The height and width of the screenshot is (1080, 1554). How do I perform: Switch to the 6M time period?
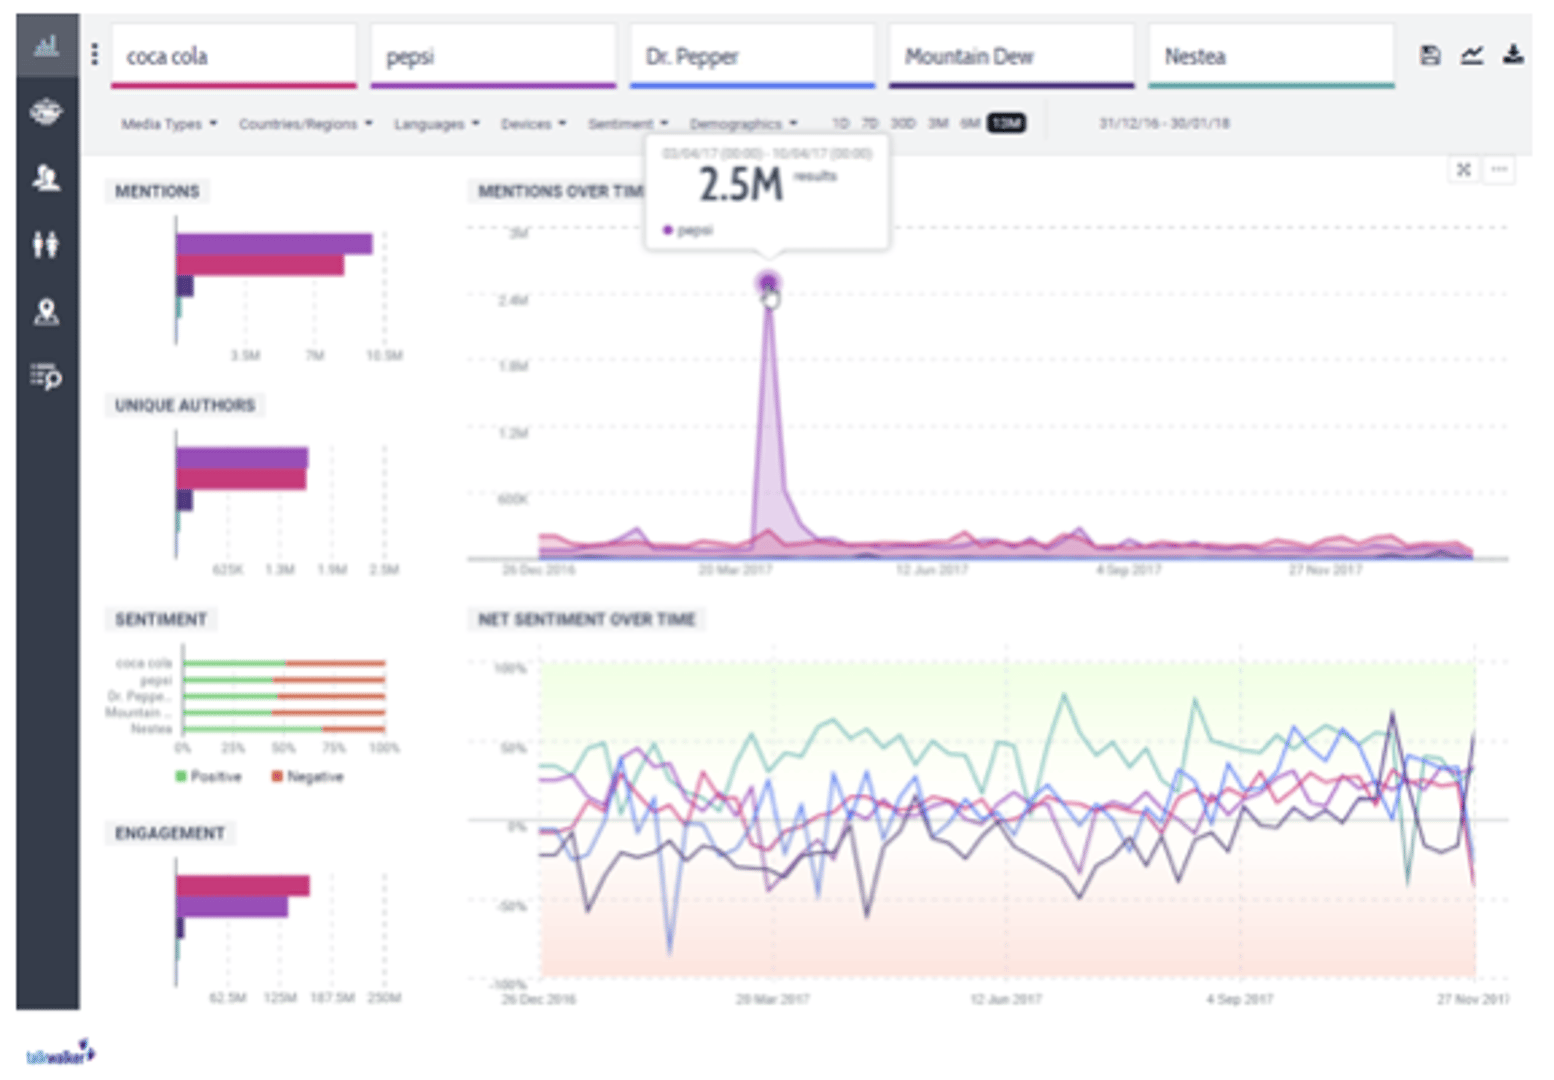[x=968, y=123]
